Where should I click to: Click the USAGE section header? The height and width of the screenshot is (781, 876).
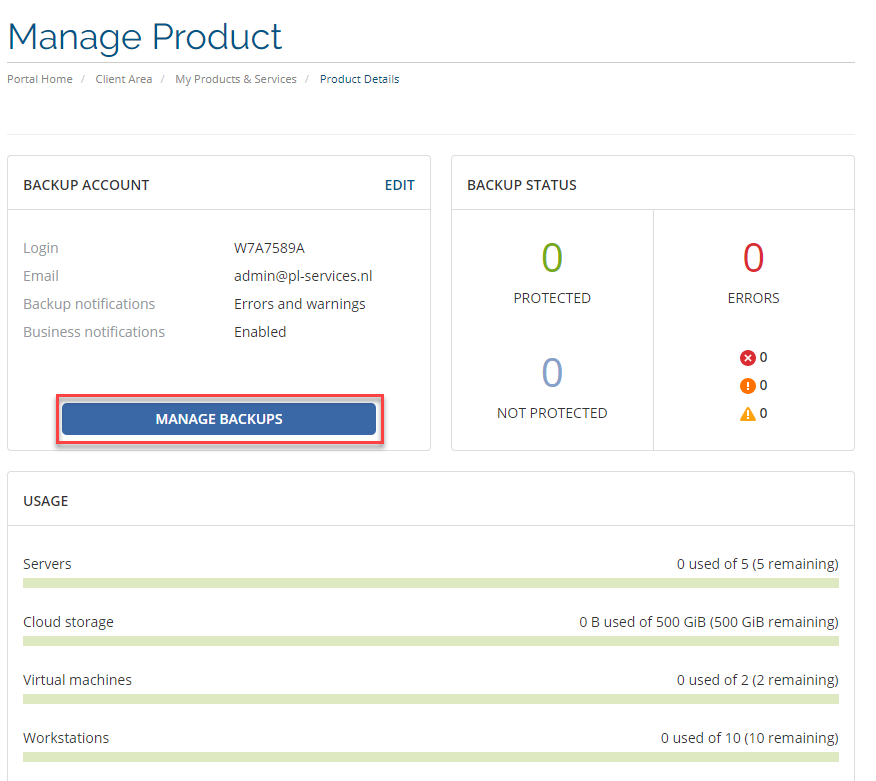pyautogui.click(x=45, y=500)
